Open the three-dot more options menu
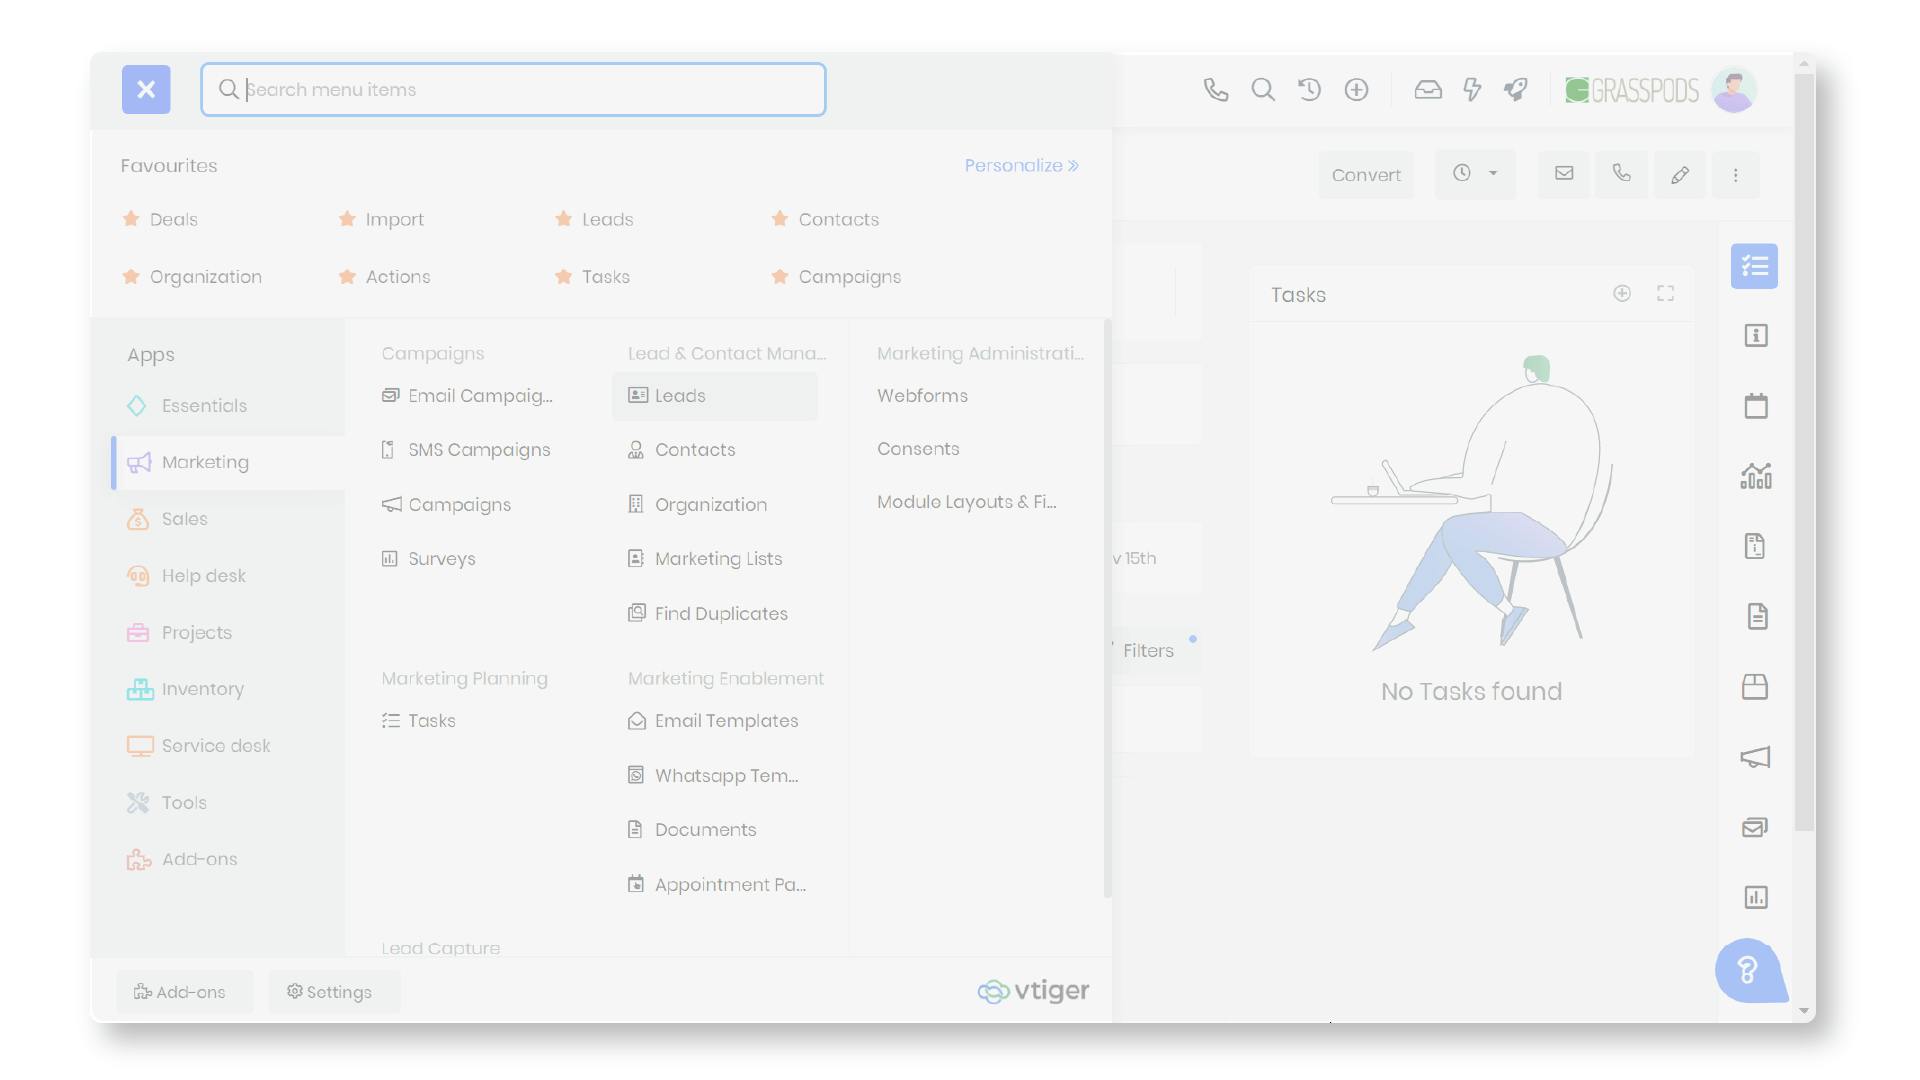This screenshot has height=1080, width=1920. tap(1735, 175)
